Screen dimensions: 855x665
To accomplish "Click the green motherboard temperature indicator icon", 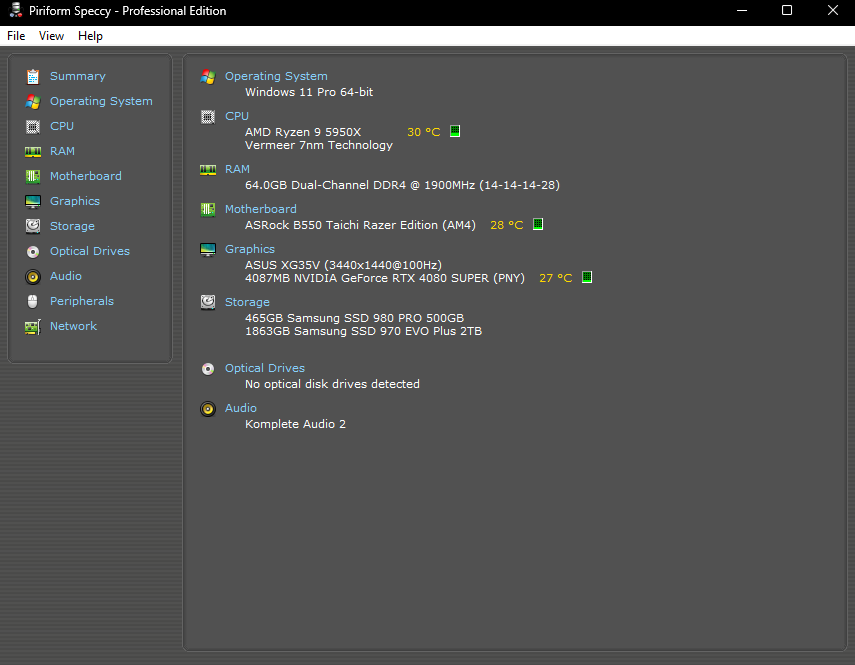I will pos(538,224).
